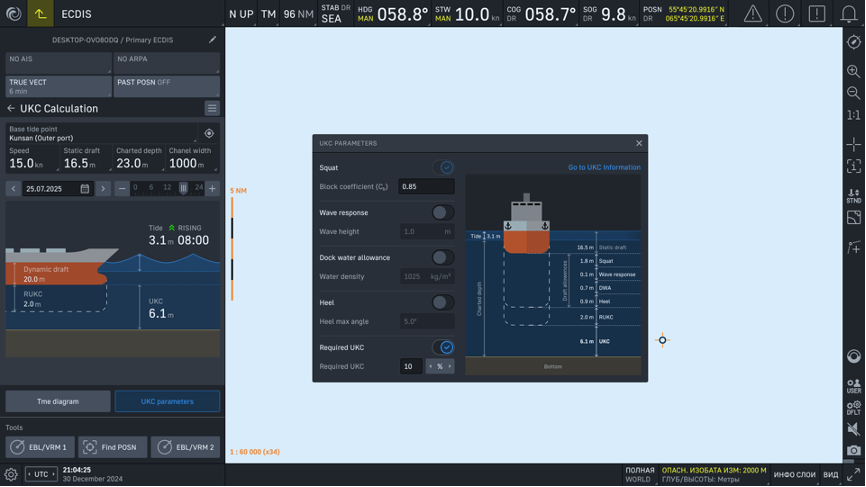Viewport: 866px width, 487px height.
Task: Toggle PAST POSN setting
Action: point(166,87)
